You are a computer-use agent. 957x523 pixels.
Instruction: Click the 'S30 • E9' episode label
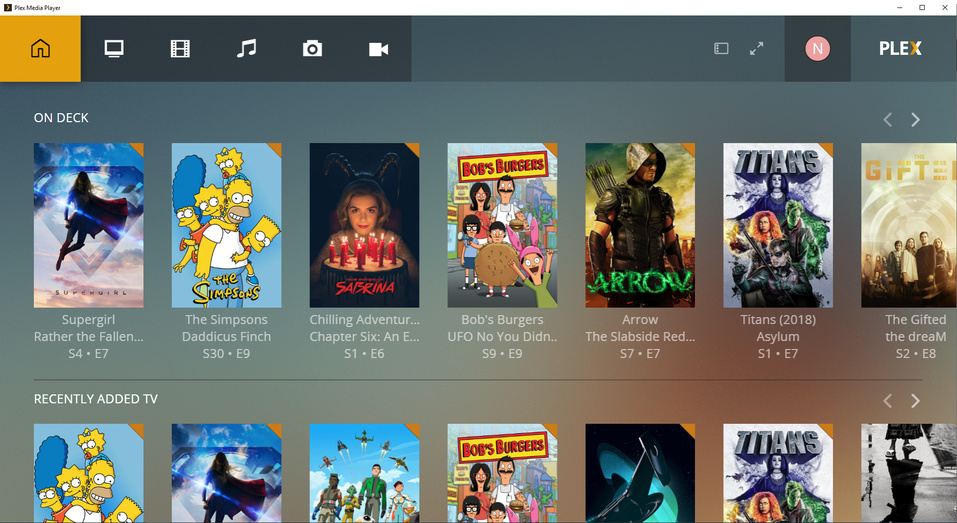(x=226, y=353)
